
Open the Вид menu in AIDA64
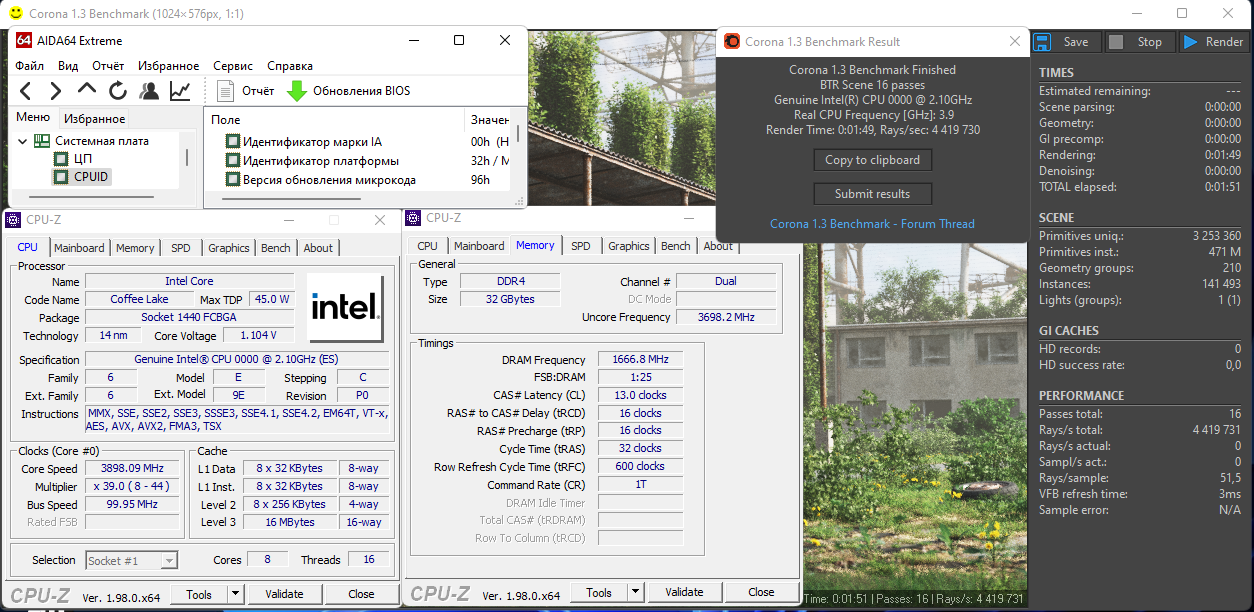[68, 66]
